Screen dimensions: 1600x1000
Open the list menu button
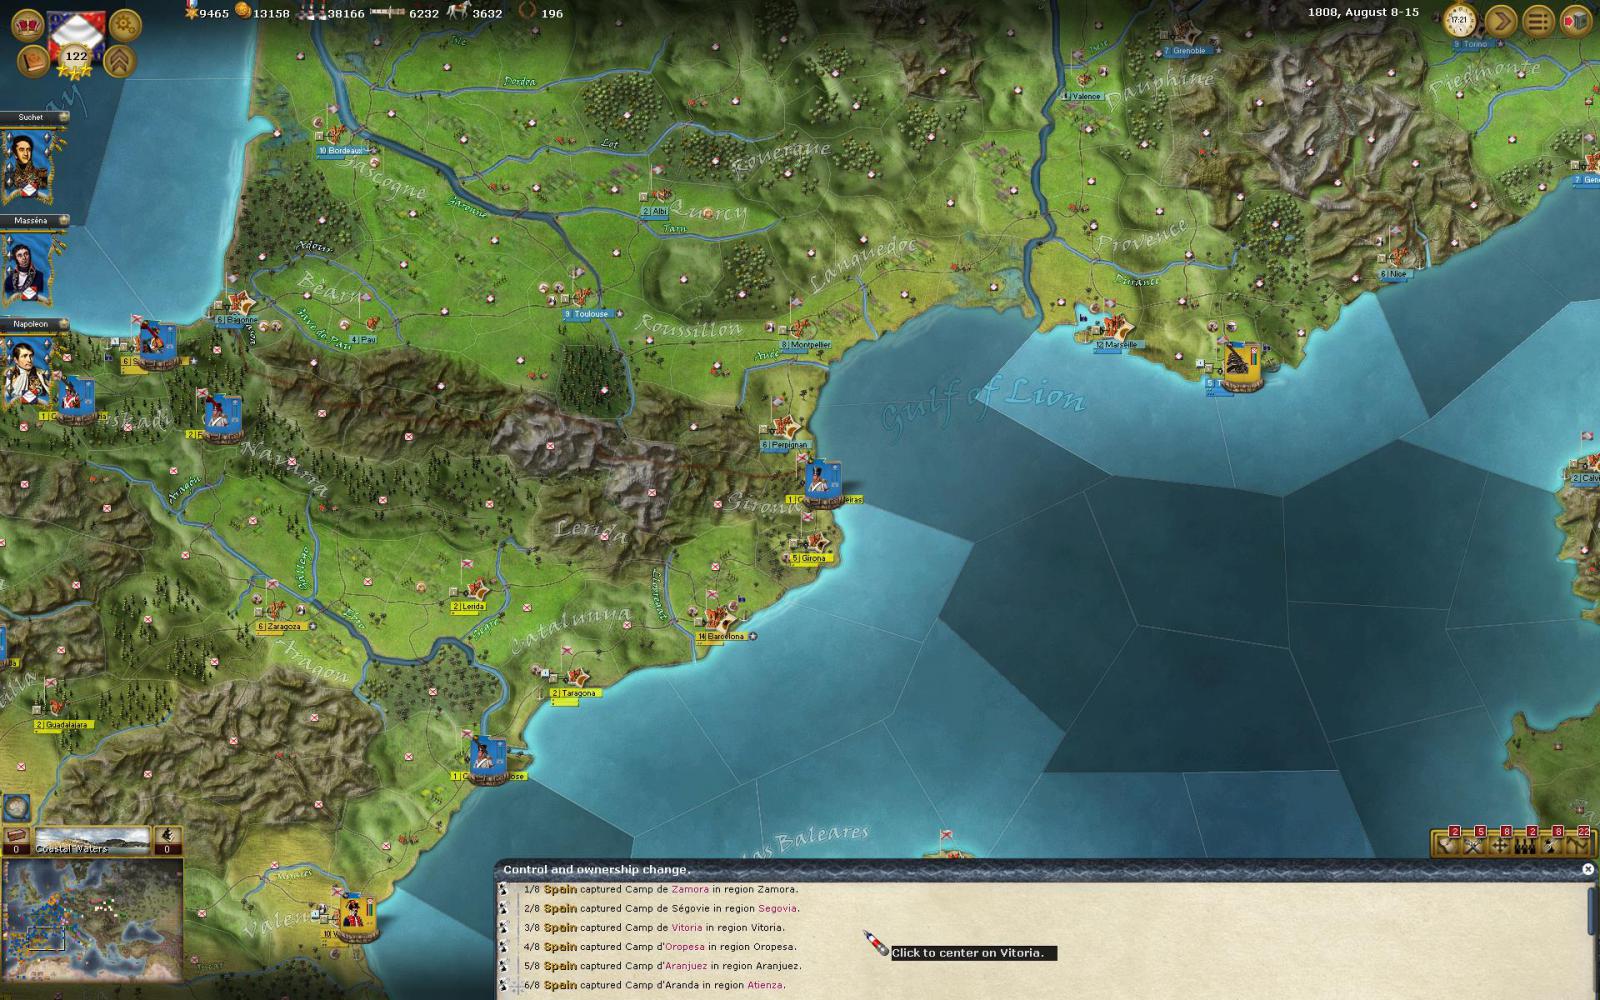coord(1538,20)
